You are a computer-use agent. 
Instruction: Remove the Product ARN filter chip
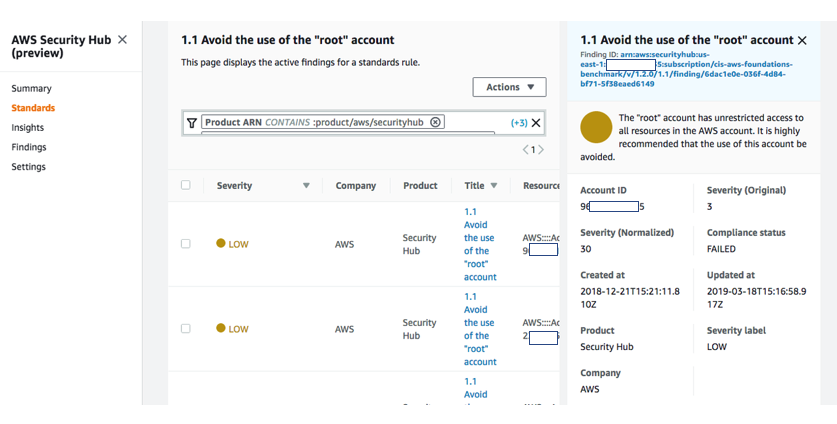click(x=436, y=122)
